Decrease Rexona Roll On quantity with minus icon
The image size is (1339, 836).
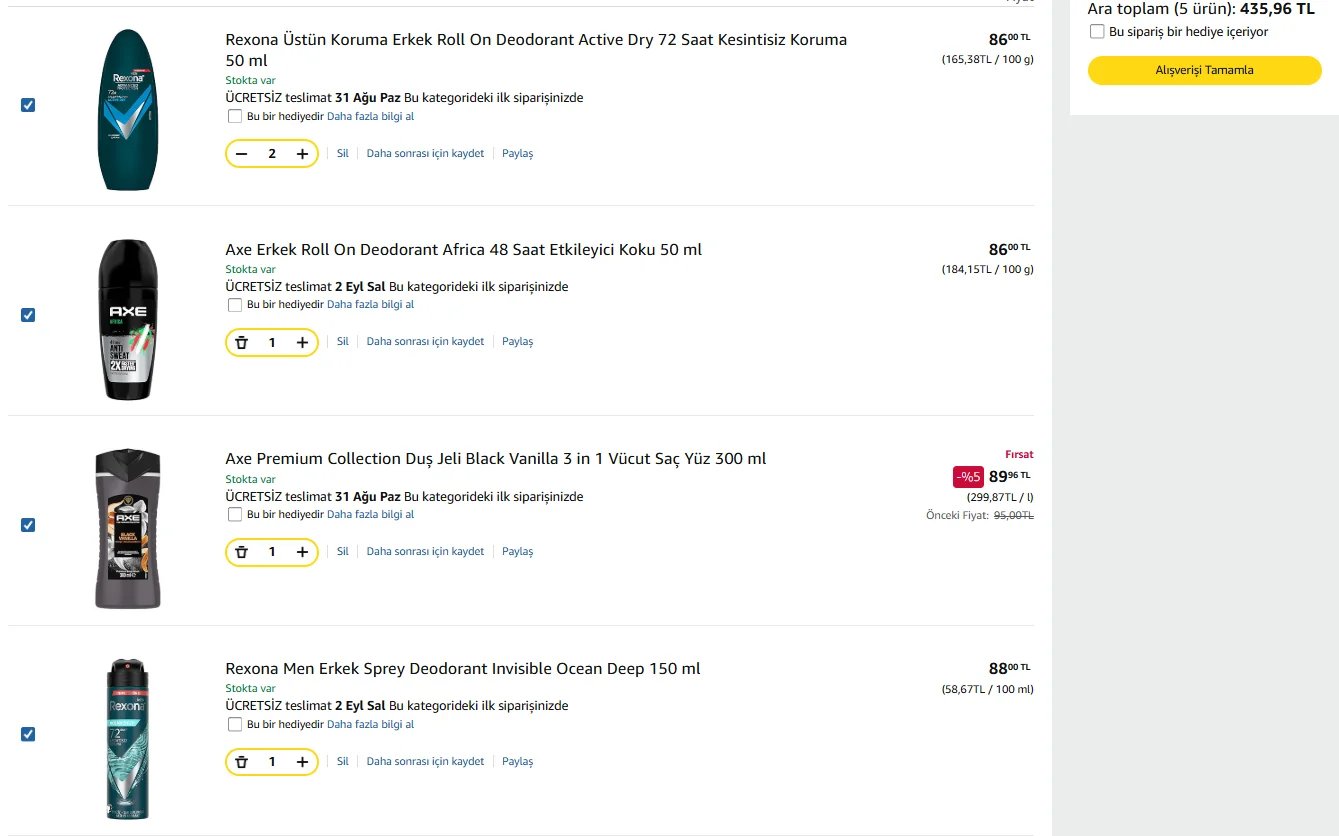pyautogui.click(x=241, y=153)
